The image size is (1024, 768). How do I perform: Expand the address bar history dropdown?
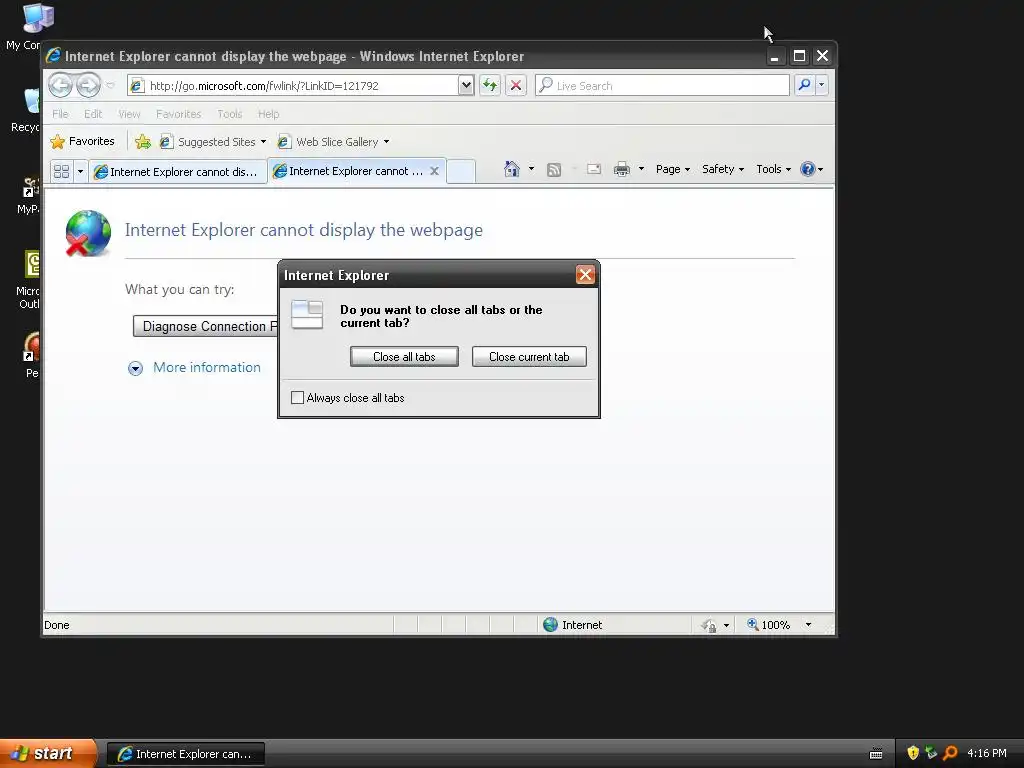point(466,85)
